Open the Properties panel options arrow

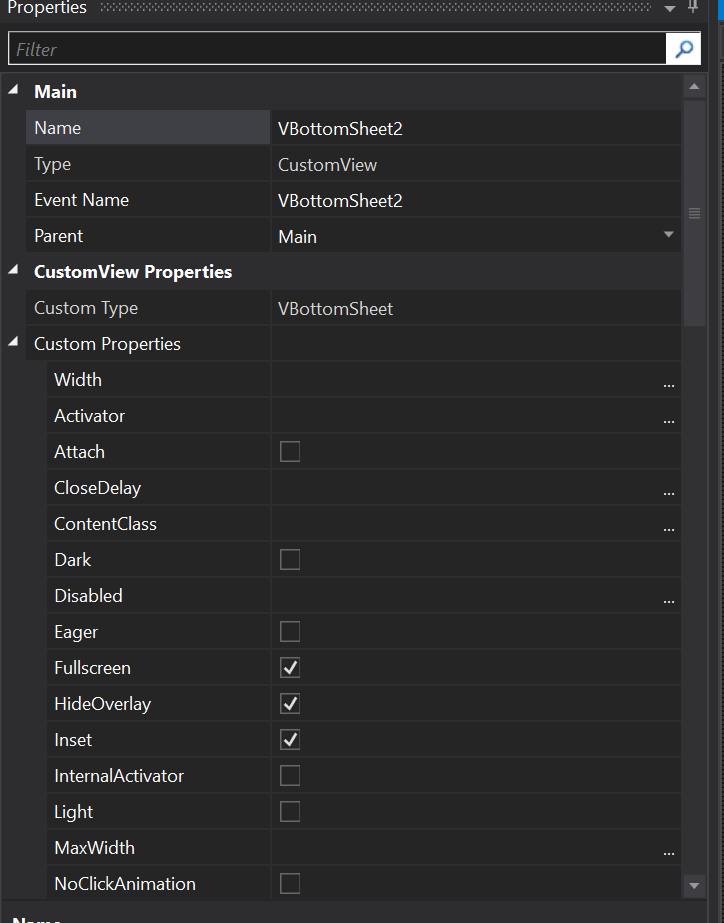pyautogui.click(x=670, y=8)
